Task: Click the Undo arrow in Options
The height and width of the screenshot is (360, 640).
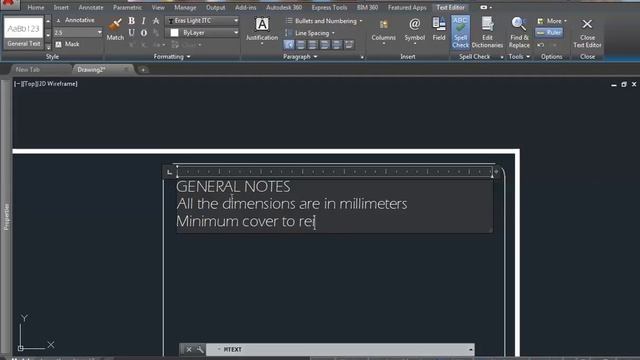Action: click(x=540, y=45)
